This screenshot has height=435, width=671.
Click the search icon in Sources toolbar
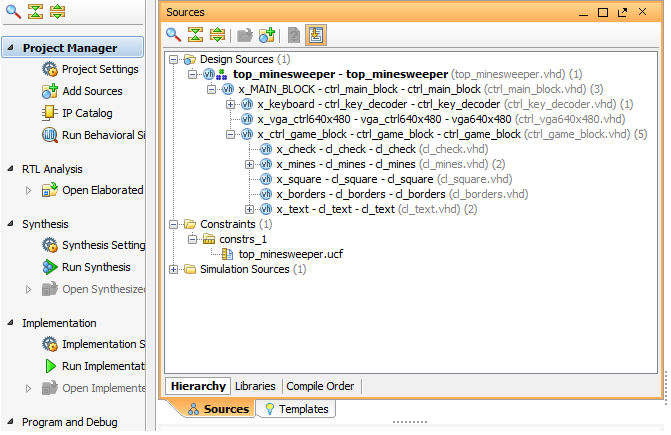coord(173,35)
